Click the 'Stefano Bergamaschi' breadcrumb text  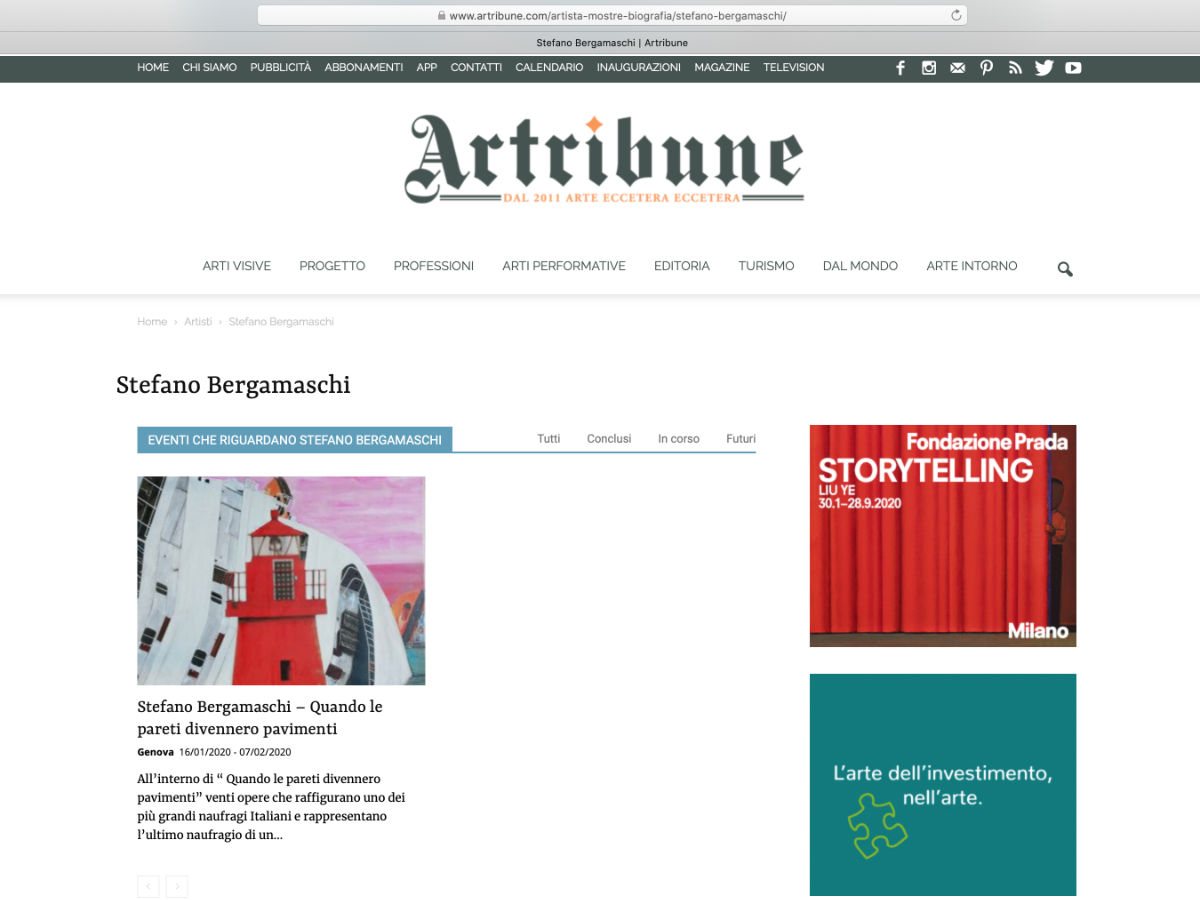pos(281,322)
